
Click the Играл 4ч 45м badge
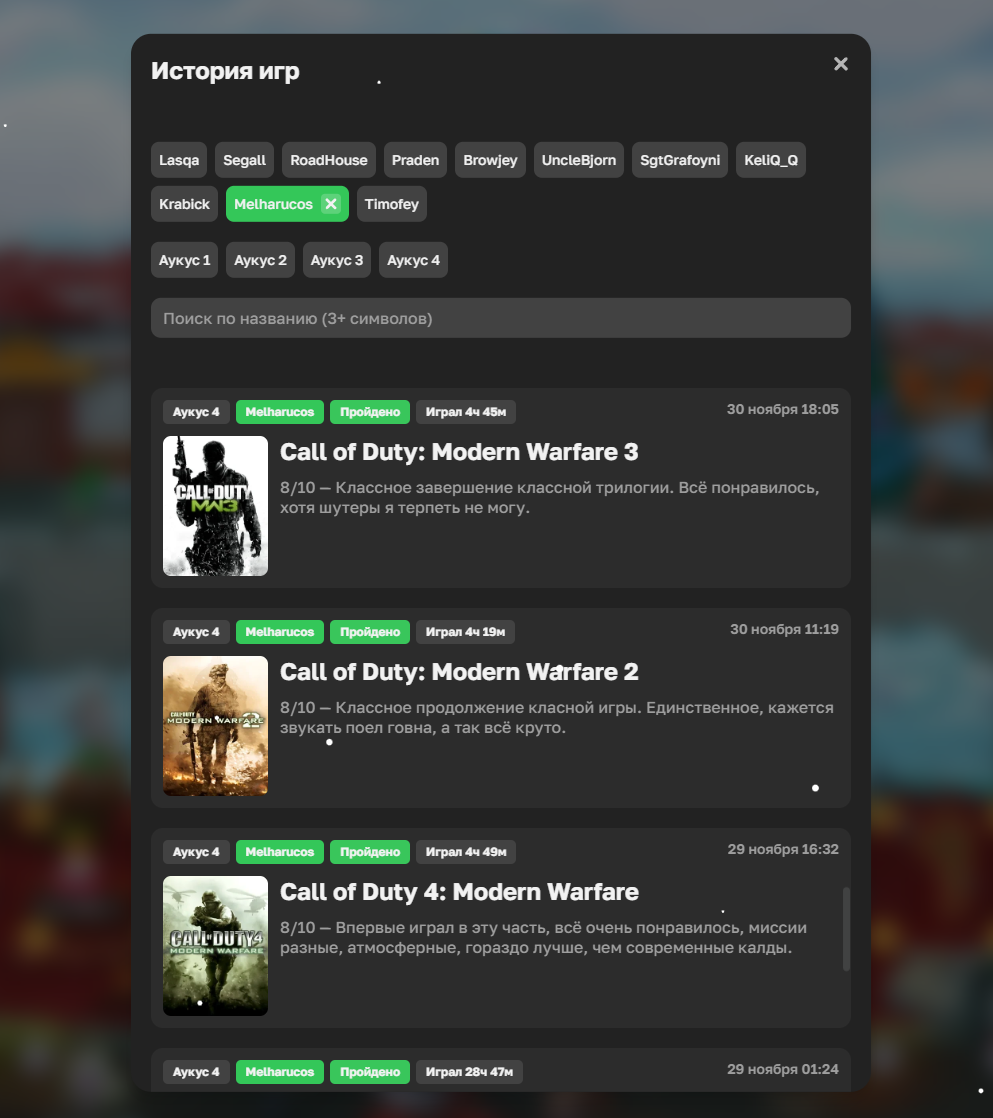pyautogui.click(x=465, y=412)
